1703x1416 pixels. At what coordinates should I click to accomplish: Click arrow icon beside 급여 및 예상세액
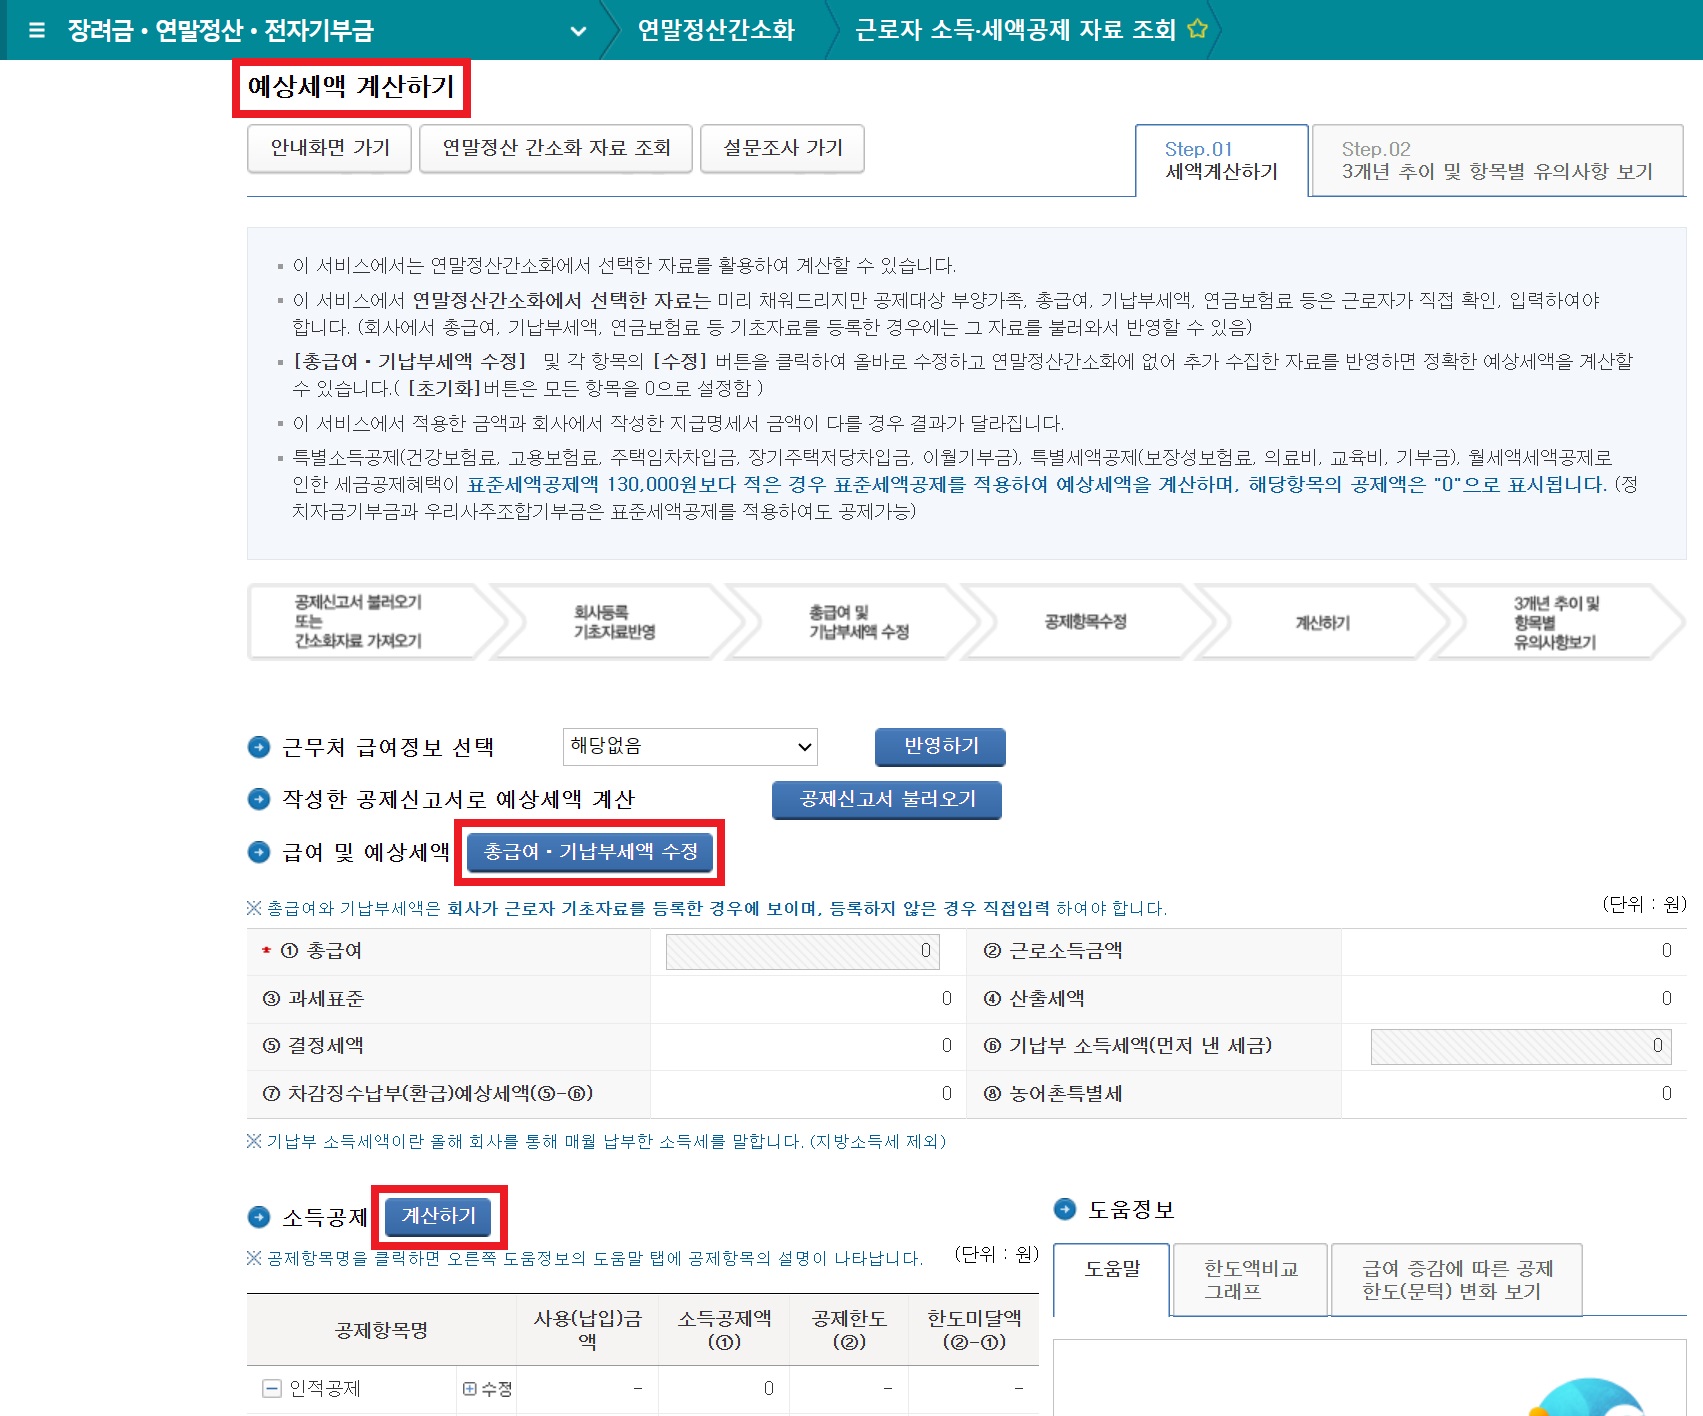tap(259, 852)
